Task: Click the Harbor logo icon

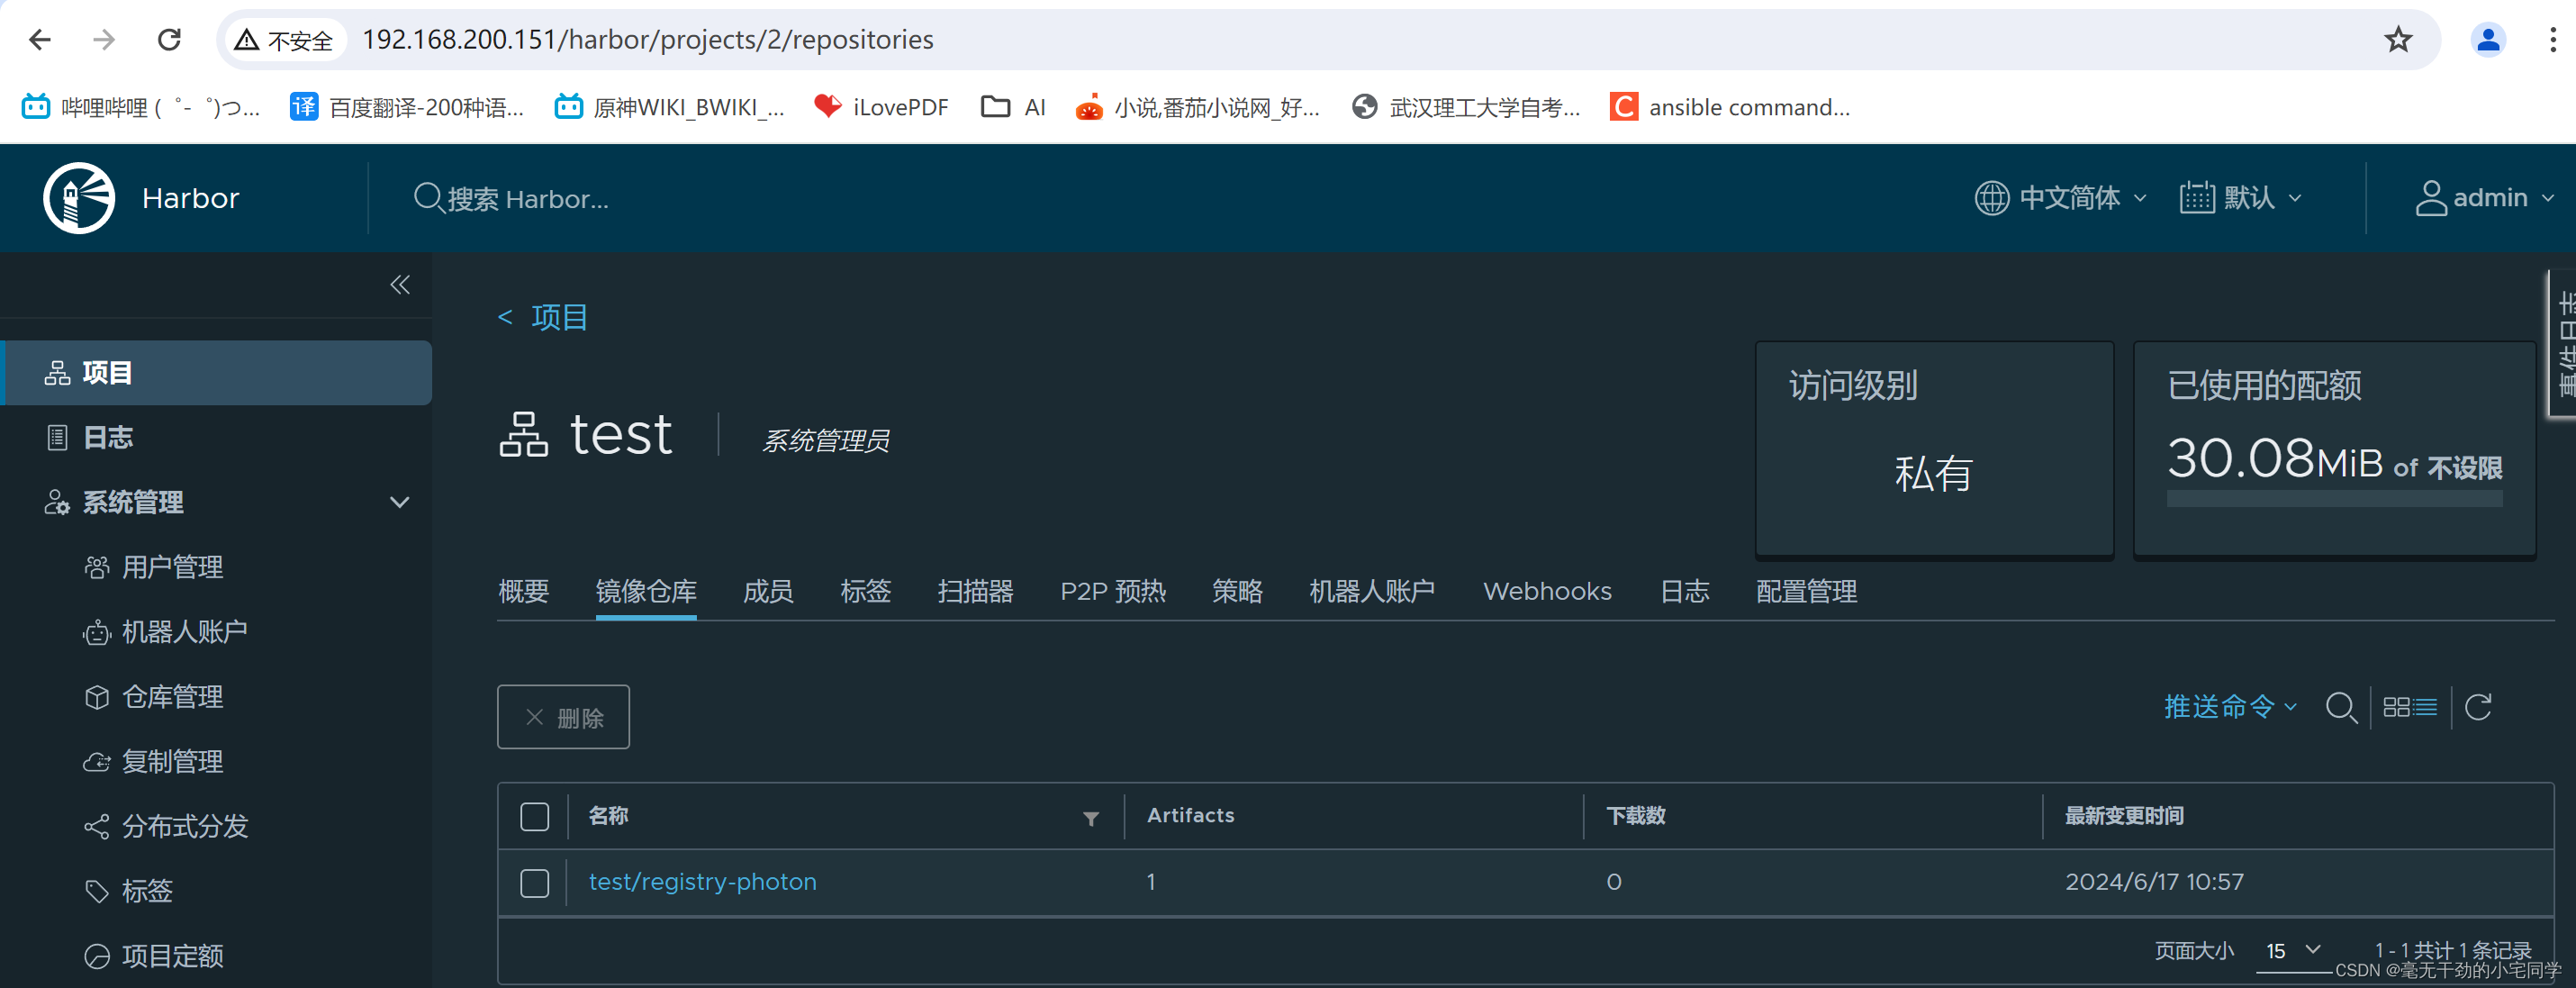Action: tap(79, 198)
